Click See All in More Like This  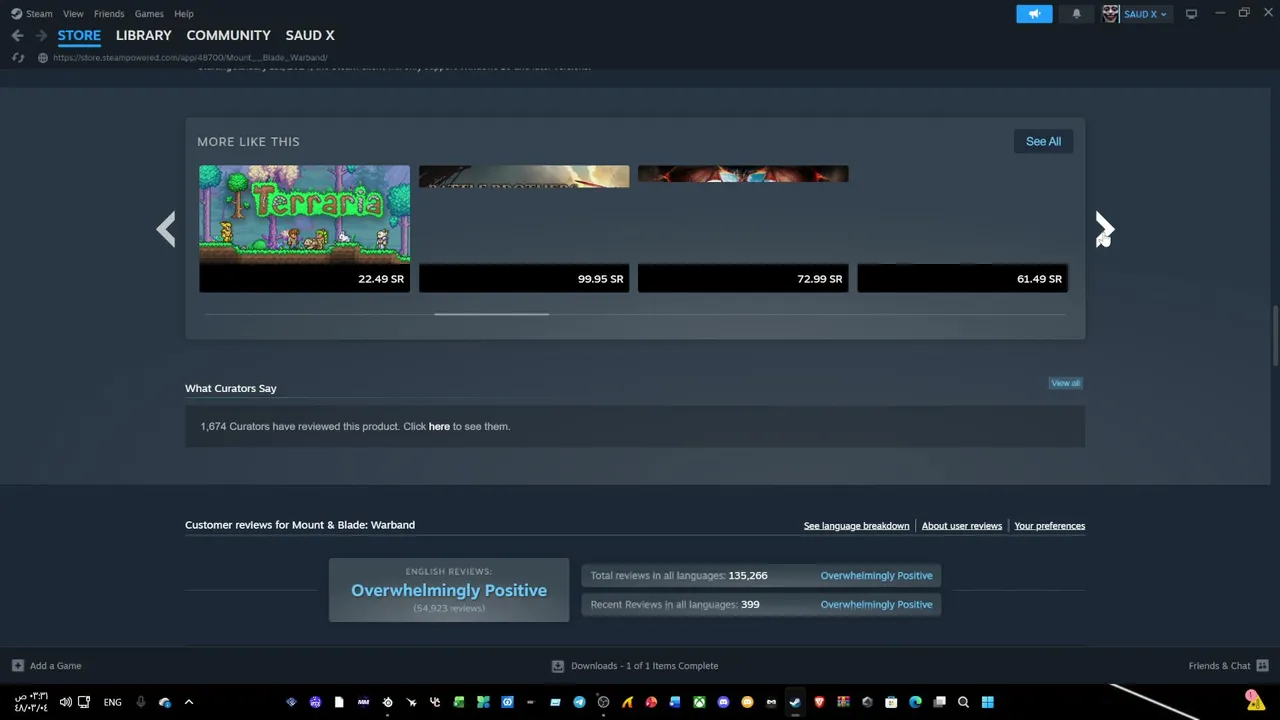(1043, 141)
